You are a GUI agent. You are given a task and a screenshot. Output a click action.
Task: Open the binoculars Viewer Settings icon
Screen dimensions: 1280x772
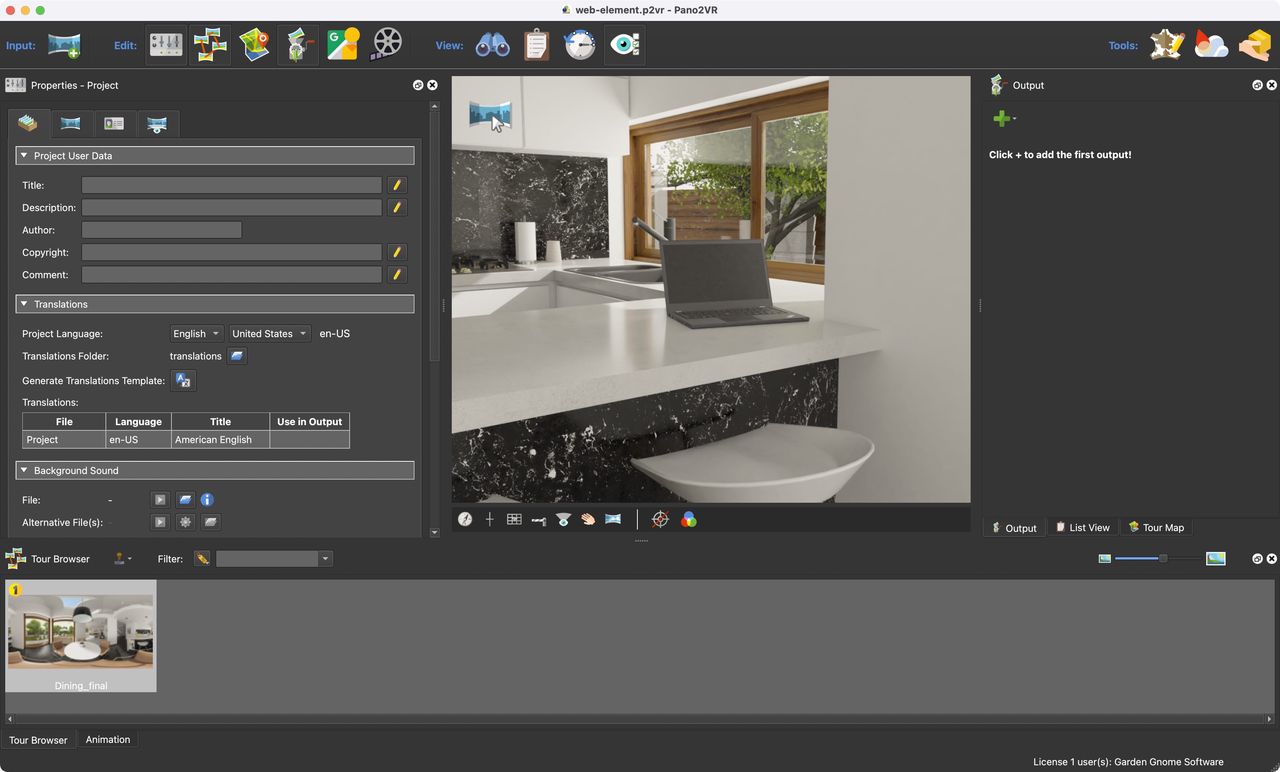[x=492, y=45]
